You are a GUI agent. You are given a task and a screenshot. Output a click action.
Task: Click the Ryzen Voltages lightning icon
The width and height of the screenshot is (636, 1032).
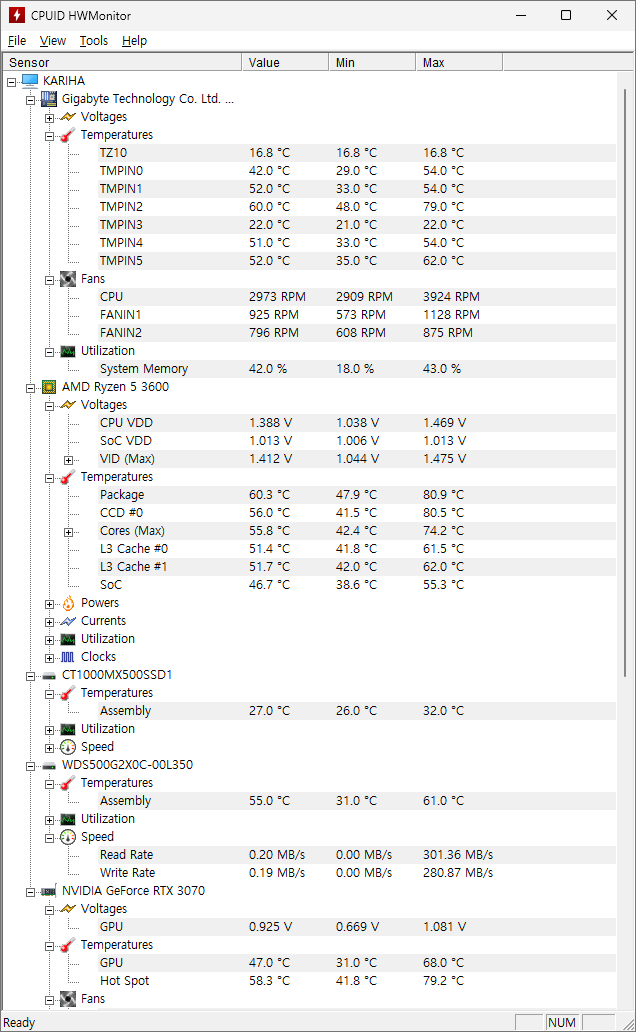[x=68, y=405]
